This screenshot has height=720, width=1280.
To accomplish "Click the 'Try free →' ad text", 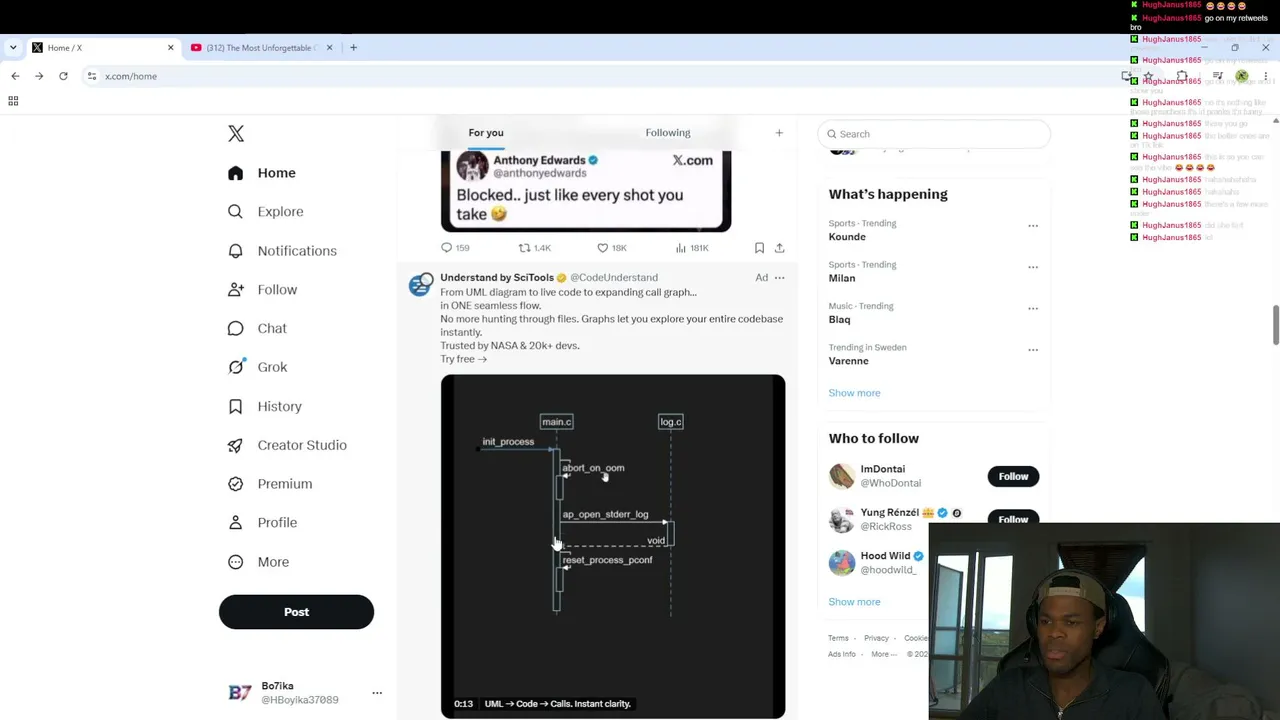I will click(x=463, y=359).
